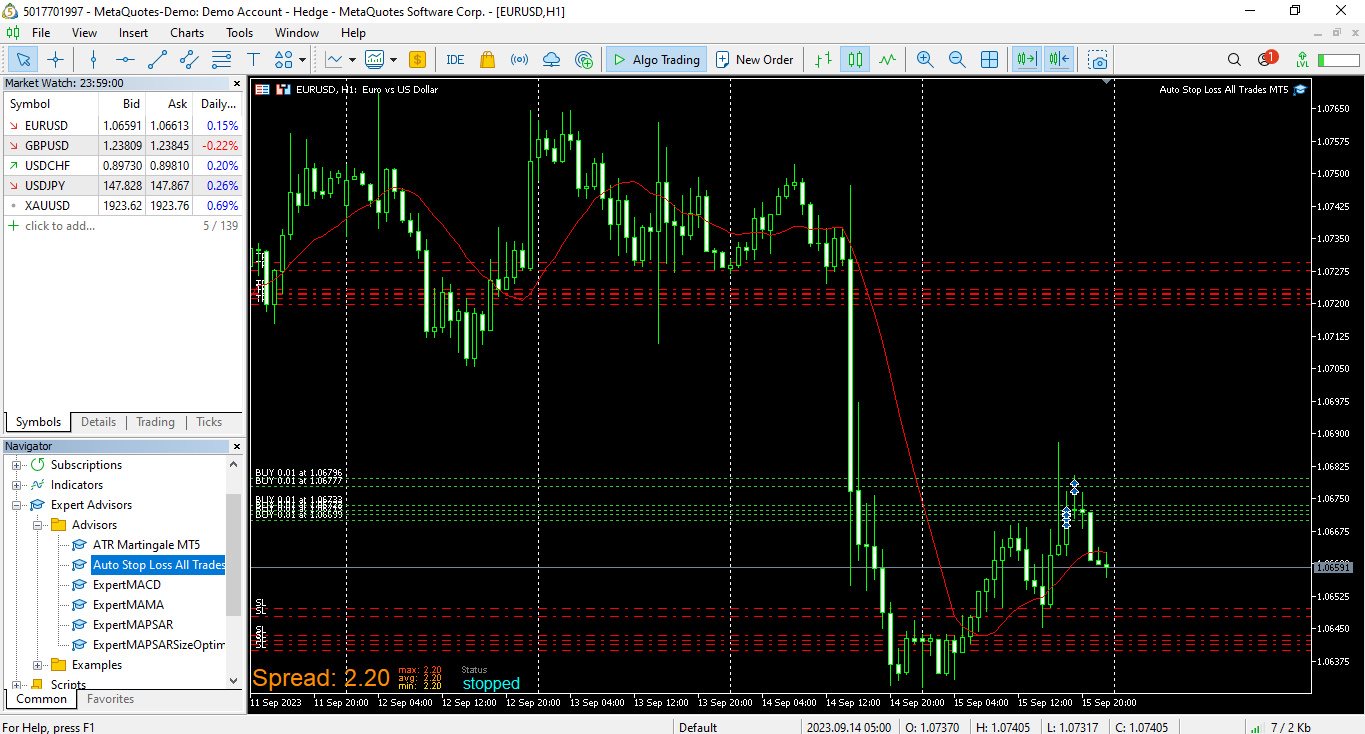Switch to the Trading tab
The width and height of the screenshot is (1365, 734).
[x=155, y=421]
